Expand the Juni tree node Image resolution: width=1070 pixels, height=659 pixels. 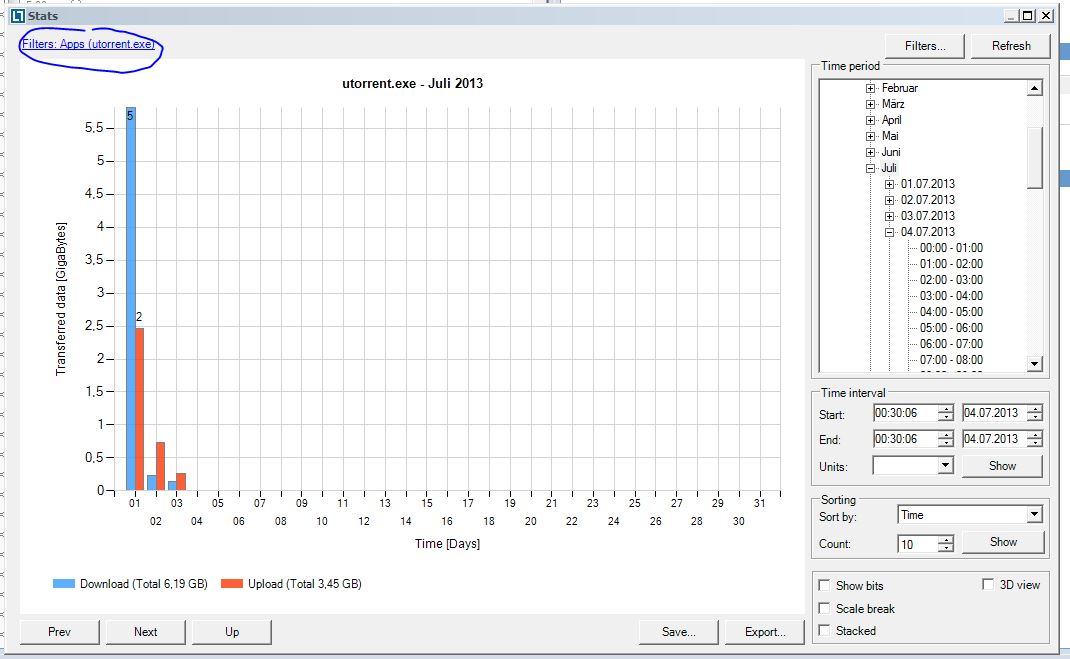pos(870,152)
